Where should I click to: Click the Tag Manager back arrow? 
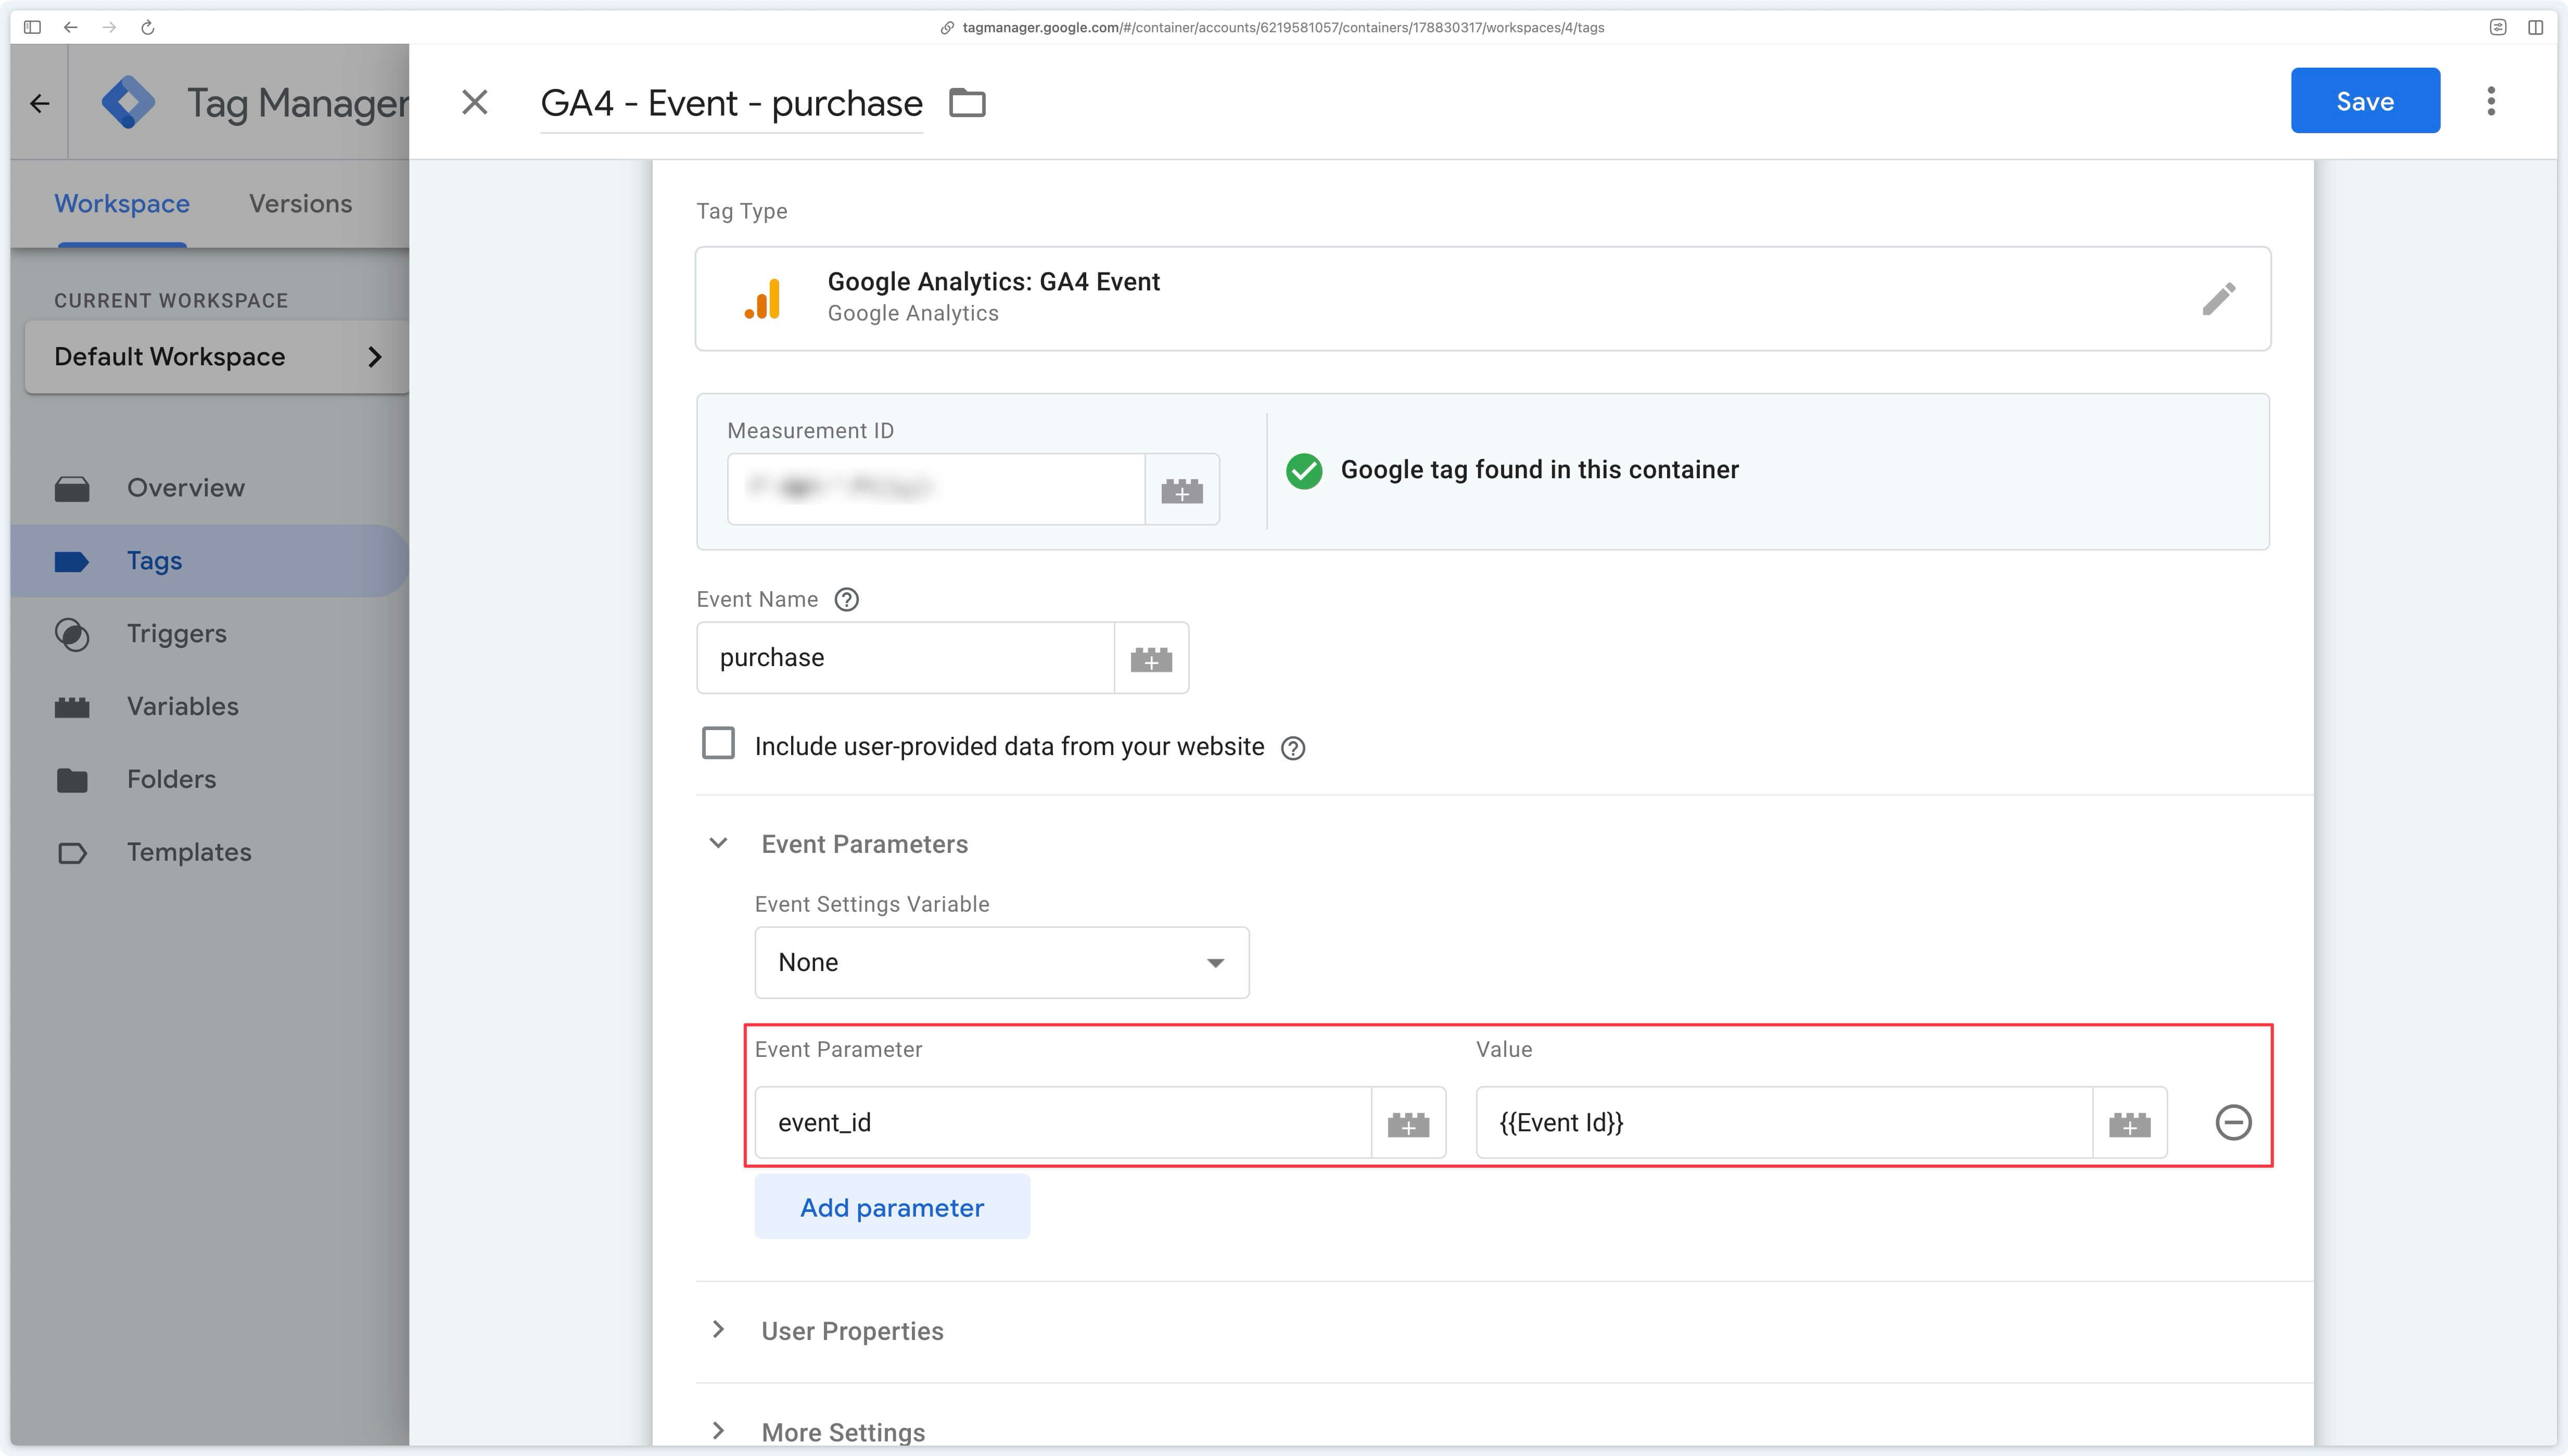pos(40,103)
